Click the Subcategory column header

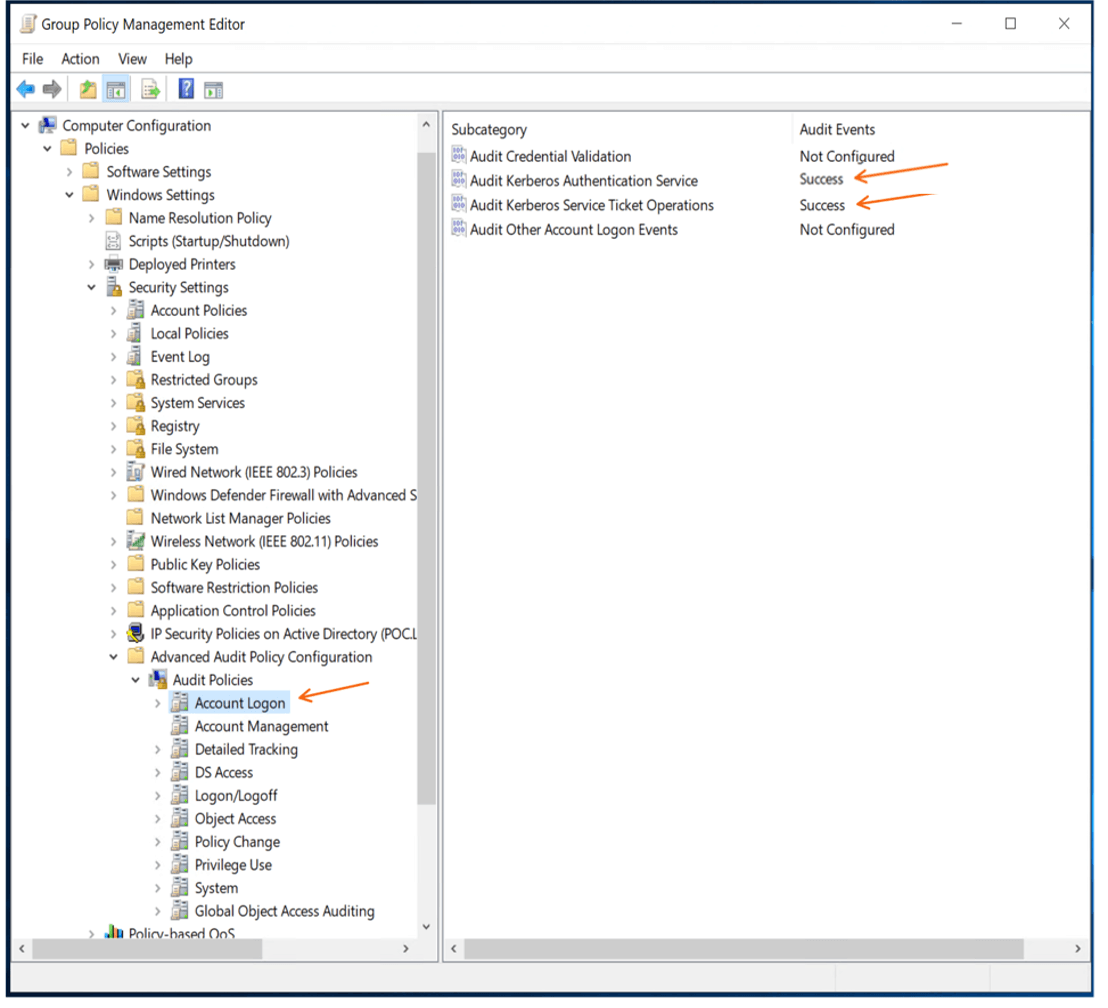489,129
